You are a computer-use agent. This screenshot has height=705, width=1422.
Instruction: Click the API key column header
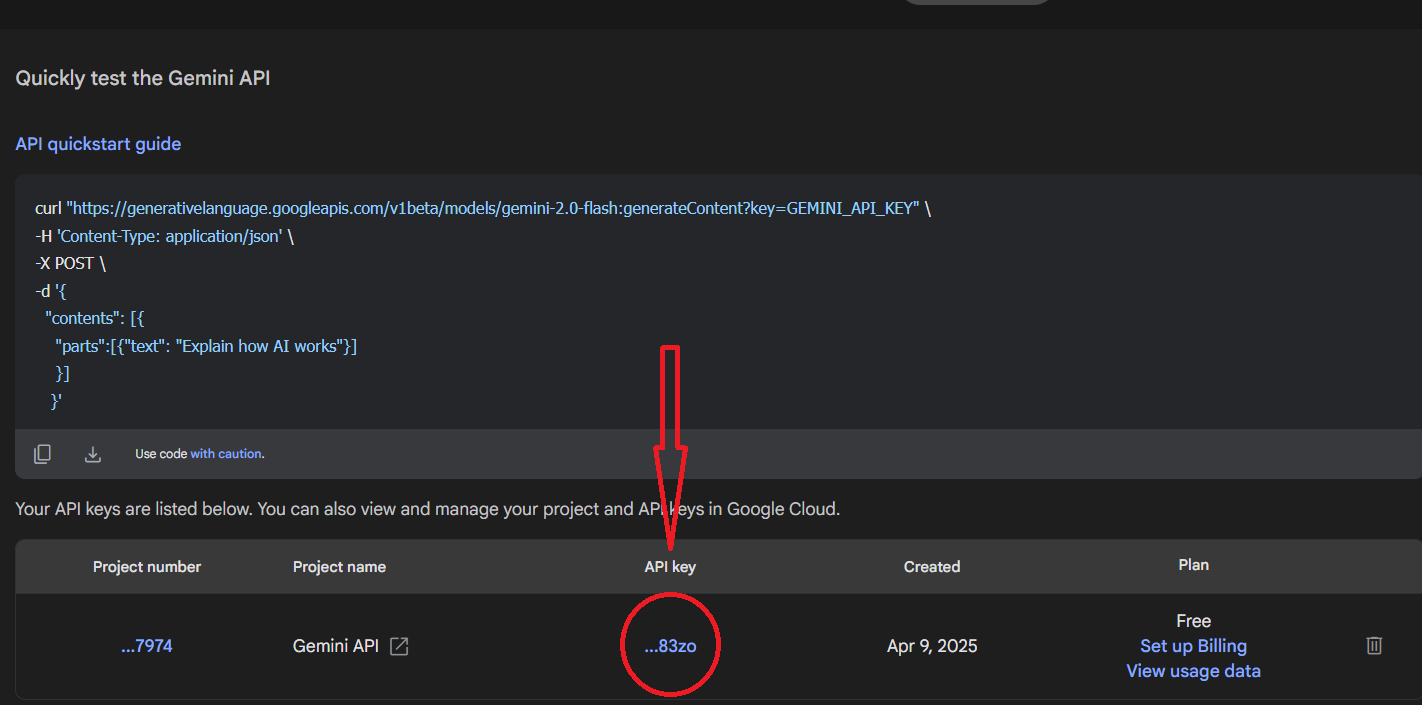click(x=670, y=567)
